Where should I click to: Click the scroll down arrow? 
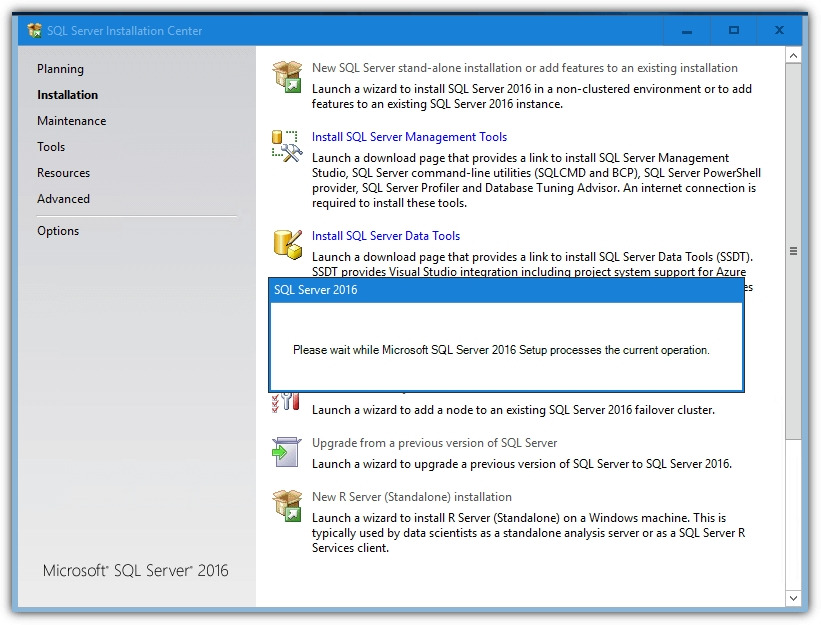click(793, 598)
